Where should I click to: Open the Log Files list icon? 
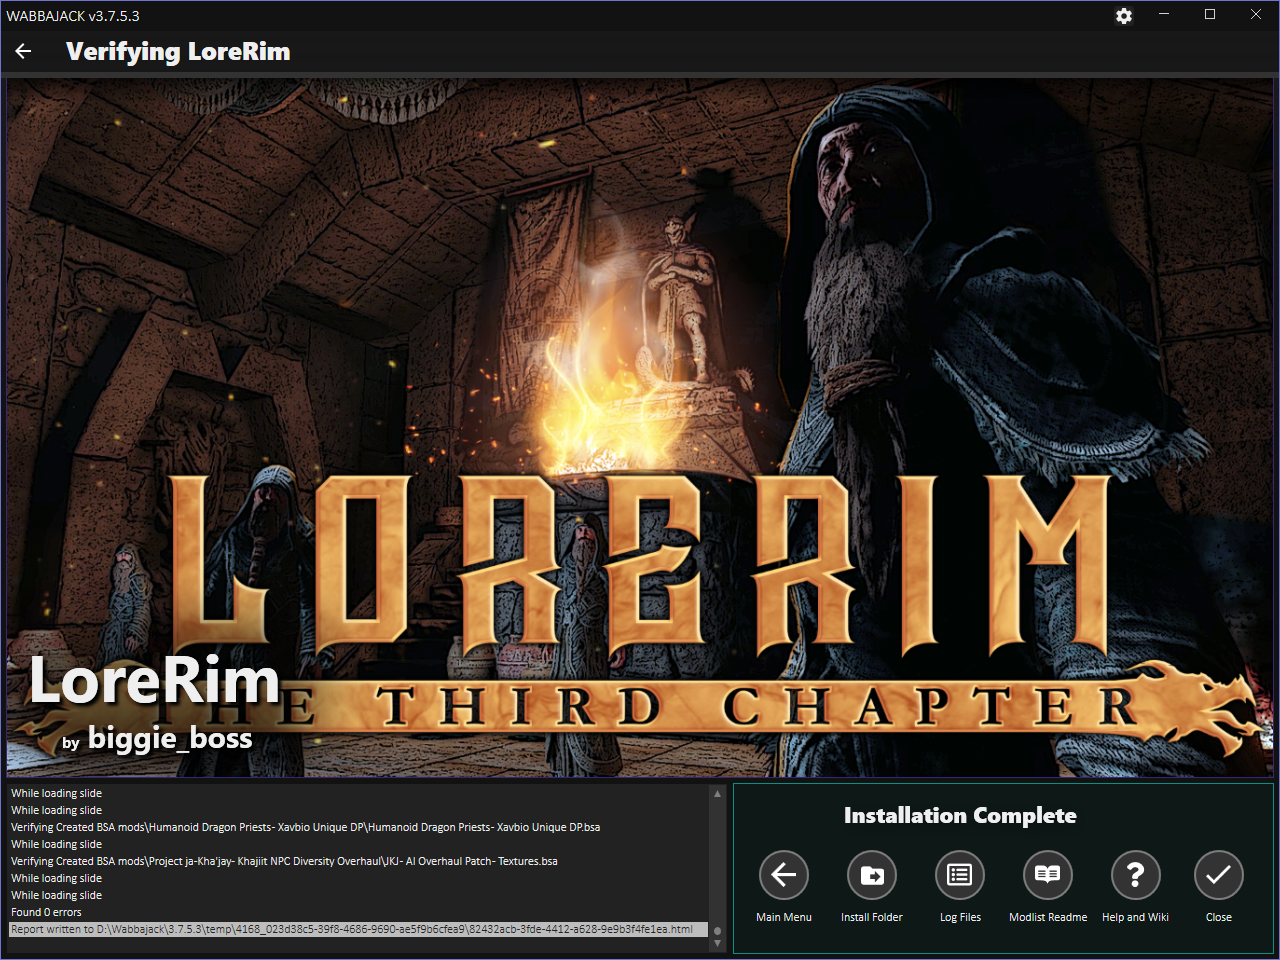click(x=960, y=875)
